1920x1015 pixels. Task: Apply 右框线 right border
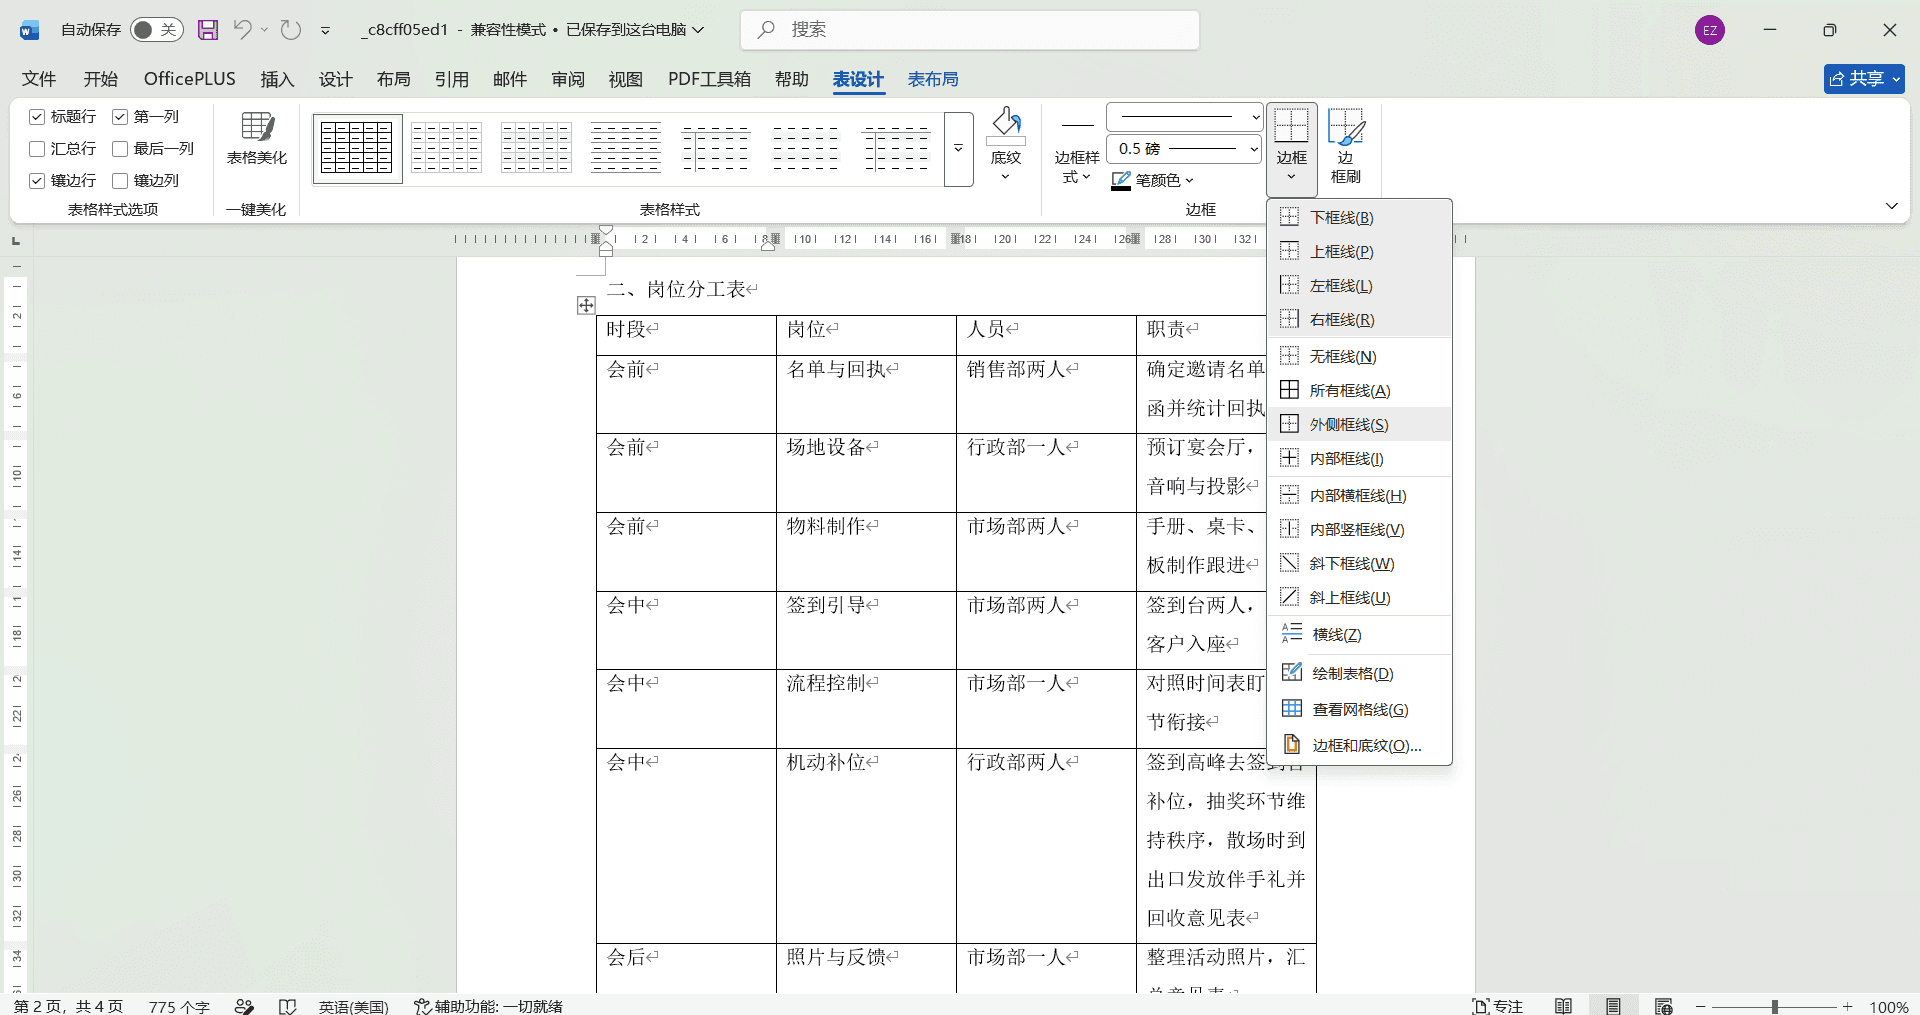click(1359, 320)
